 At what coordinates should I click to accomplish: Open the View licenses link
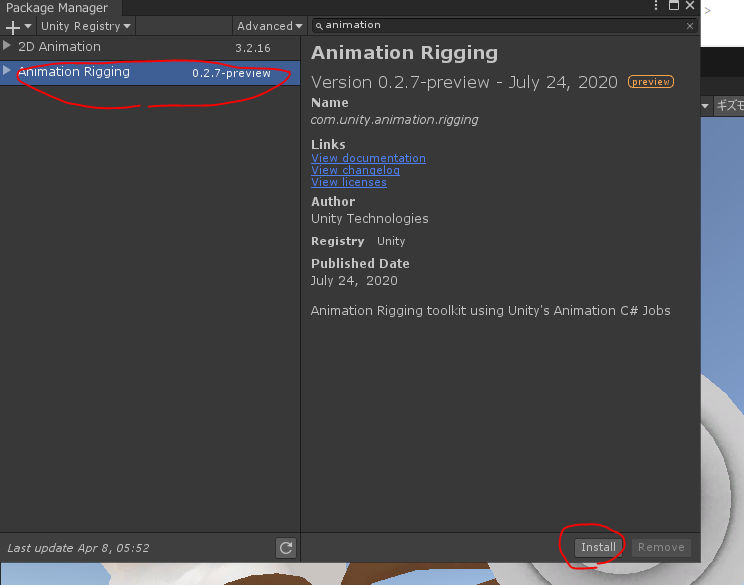[348, 182]
